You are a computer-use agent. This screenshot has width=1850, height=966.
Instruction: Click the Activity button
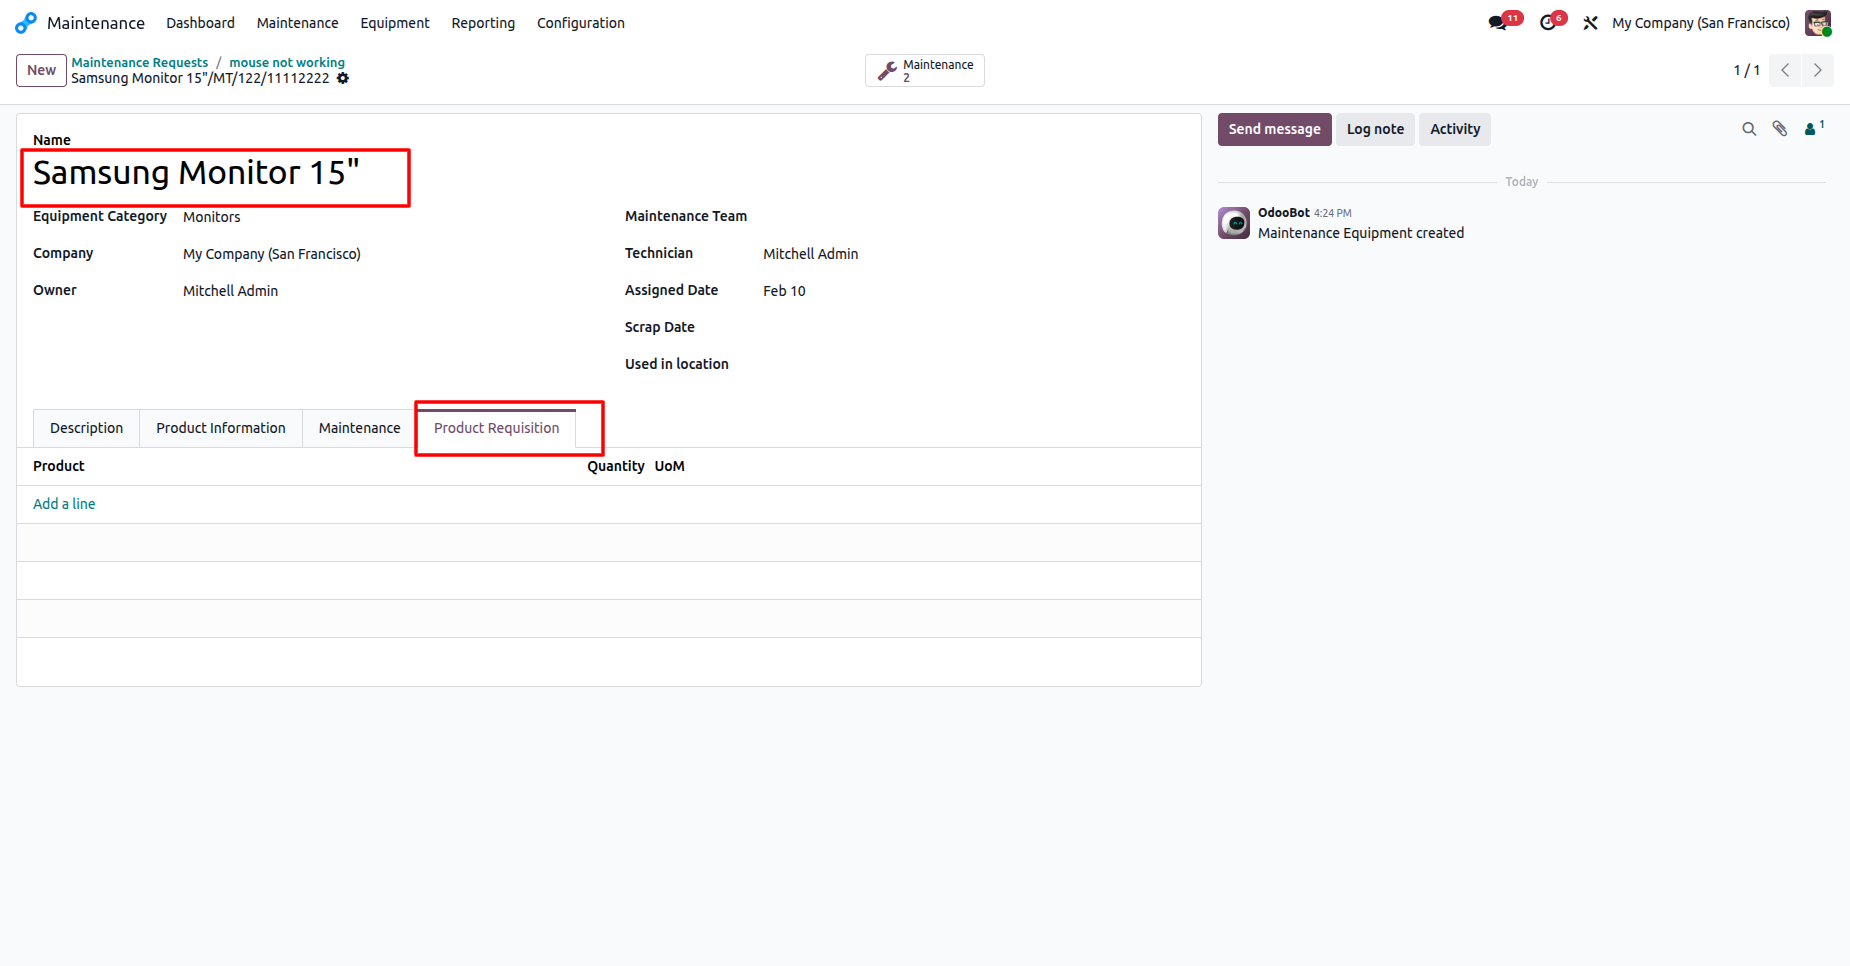pos(1455,129)
